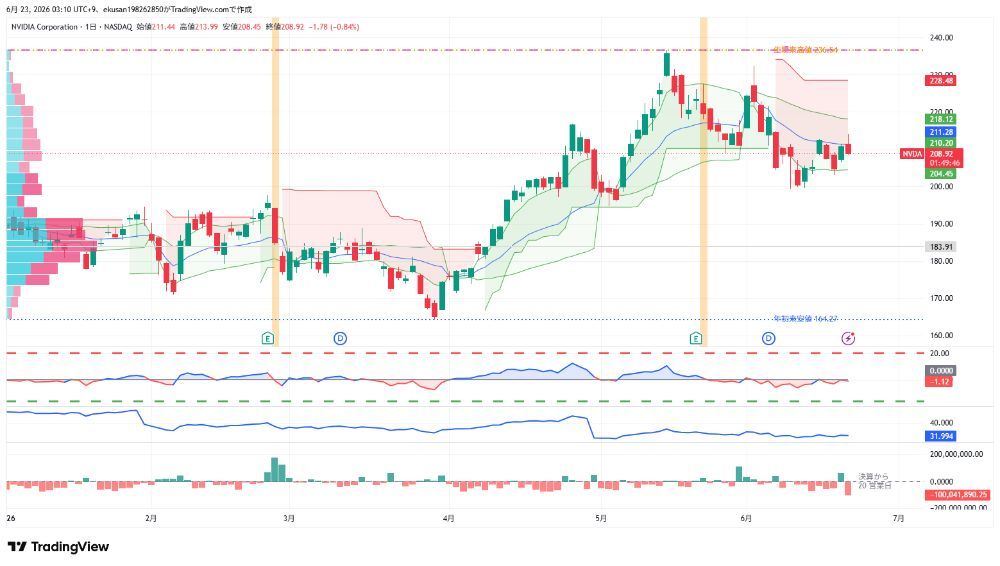Click the gray 0.0000 indicator label
The width and height of the screenshot is (1000, 566).
pyautogui.click(x=941, y=371)
